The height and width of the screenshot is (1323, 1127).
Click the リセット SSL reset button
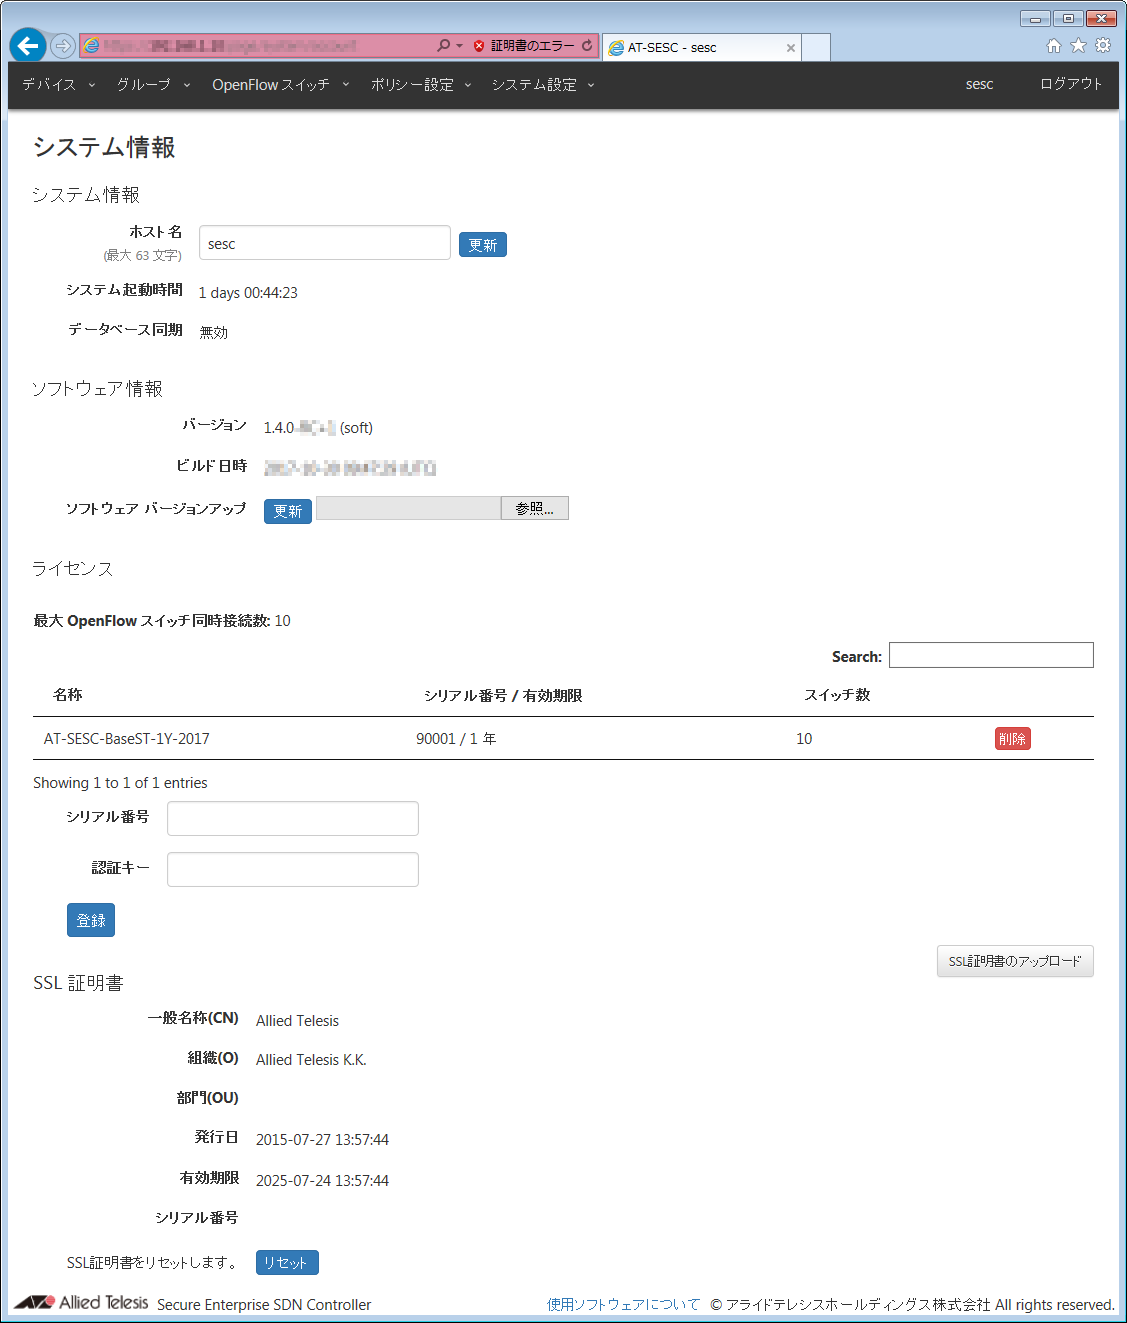[x=287, y=1263]
